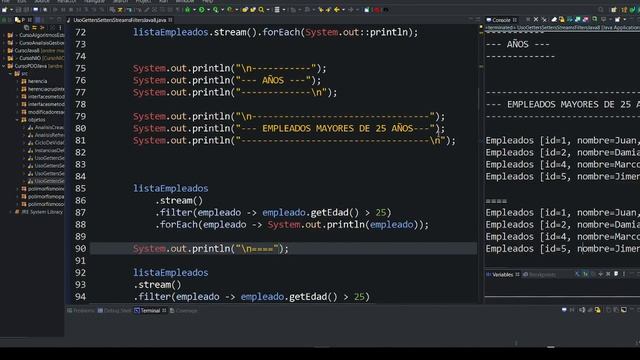Open the Coverage dropdown arrow
640x360 pixels.
click(222, 10)
